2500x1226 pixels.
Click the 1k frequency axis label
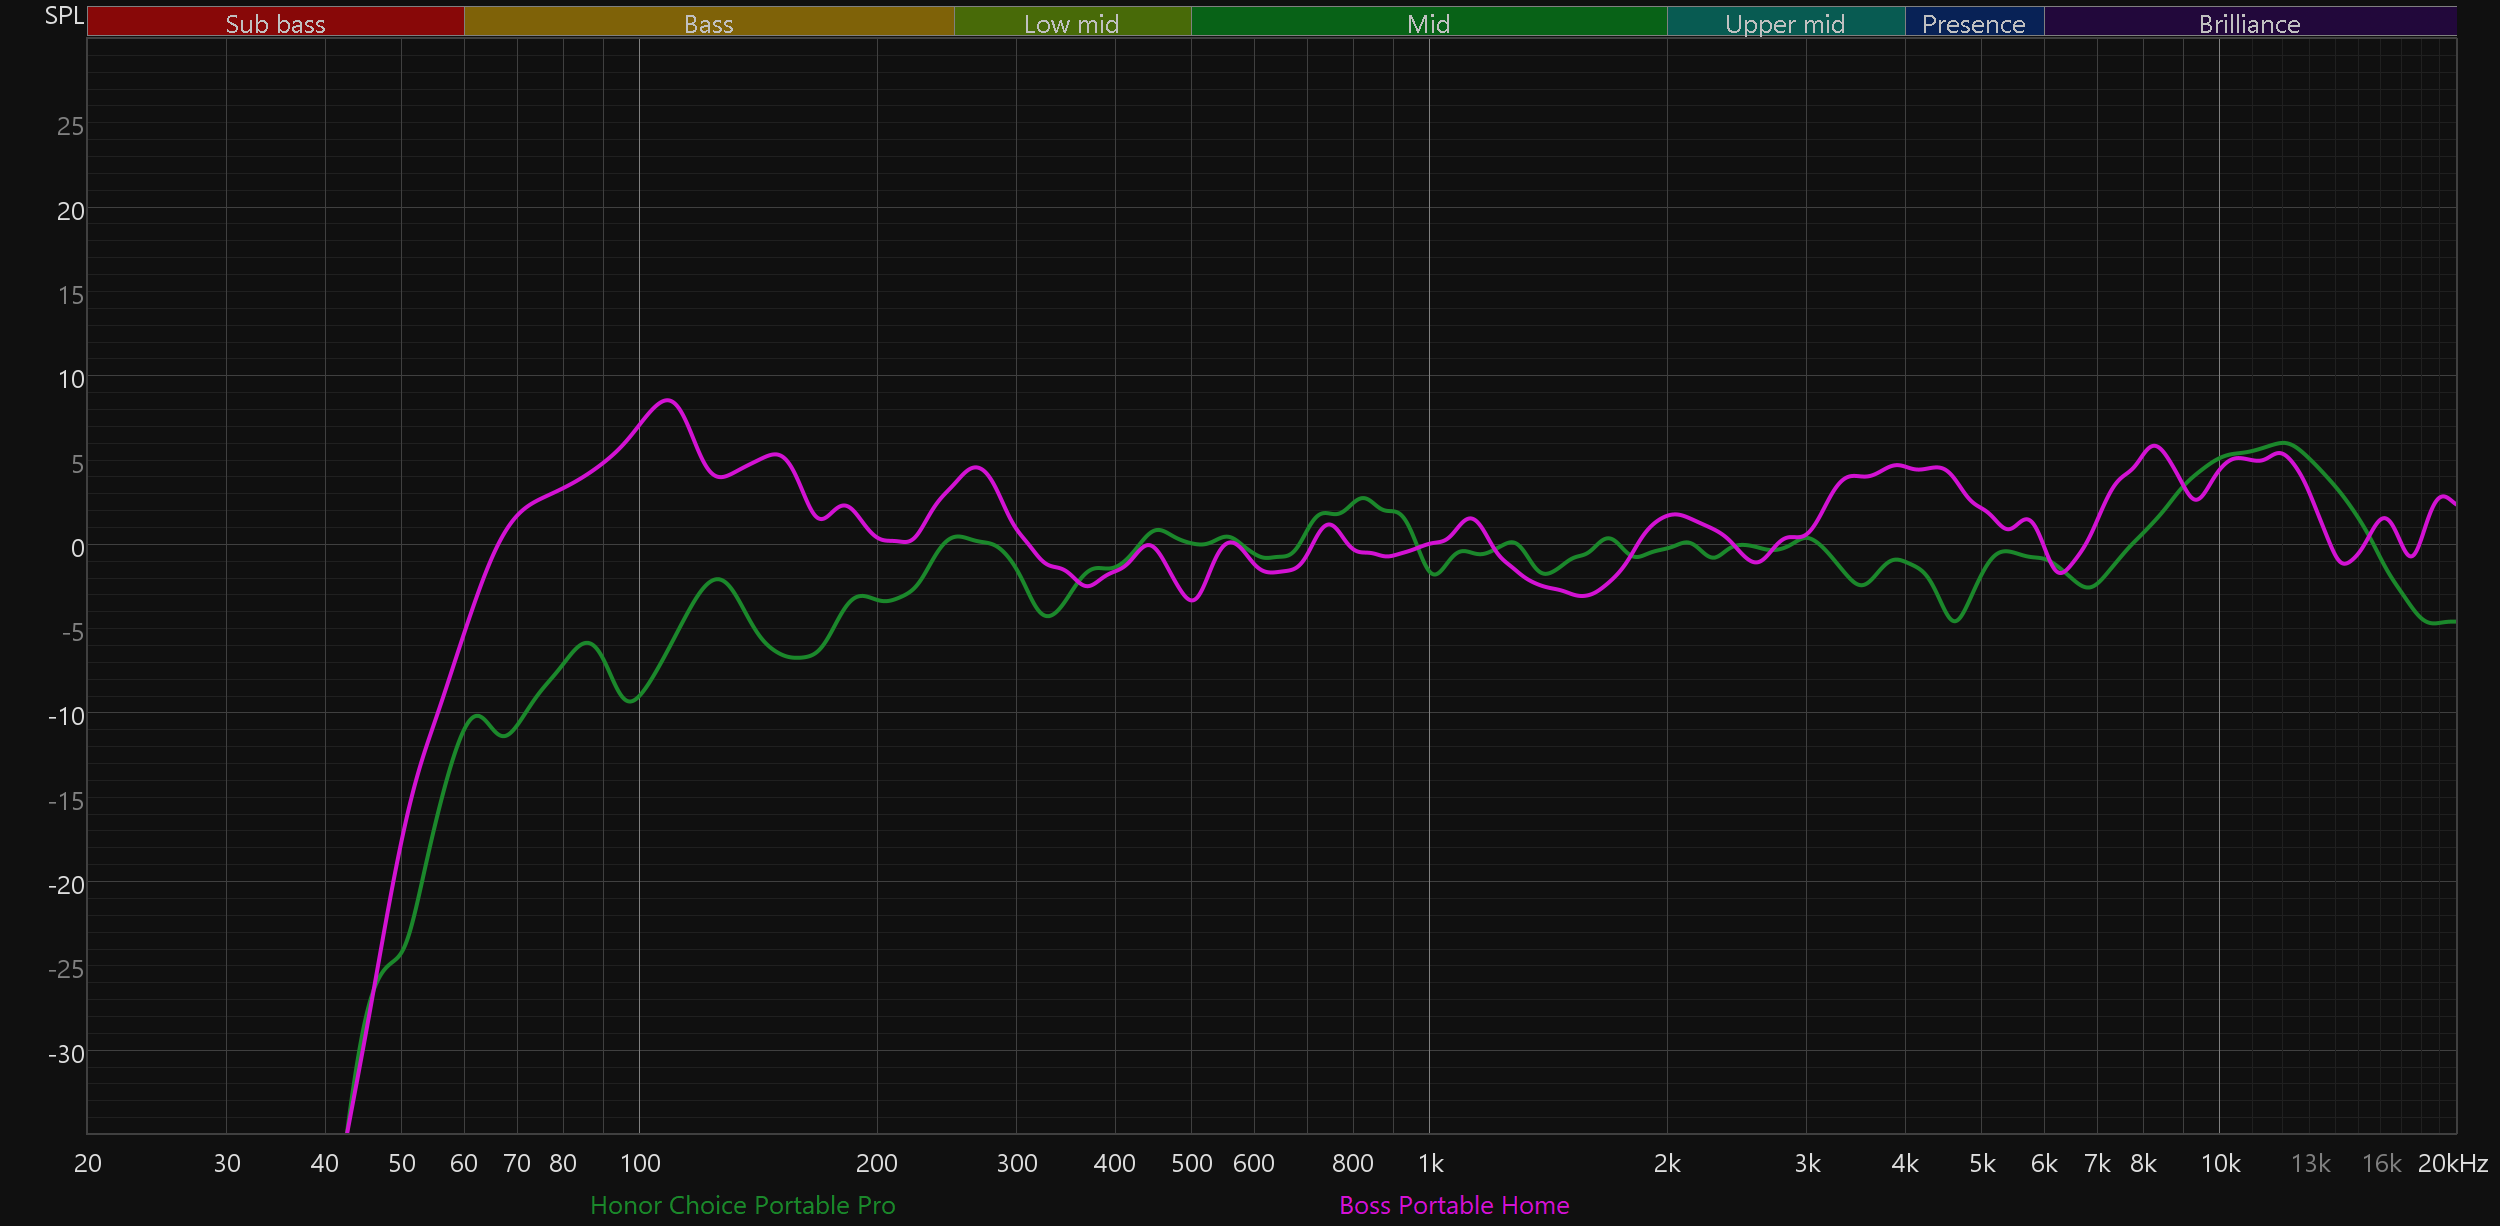(1430, 1164)
